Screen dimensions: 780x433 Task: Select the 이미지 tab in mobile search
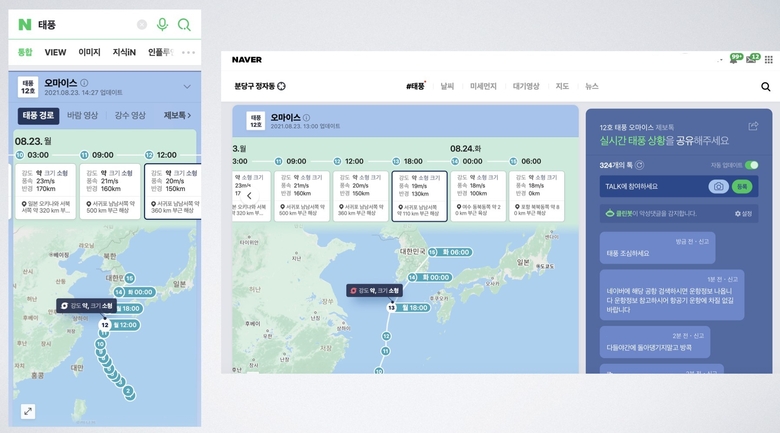coord(90,52)
